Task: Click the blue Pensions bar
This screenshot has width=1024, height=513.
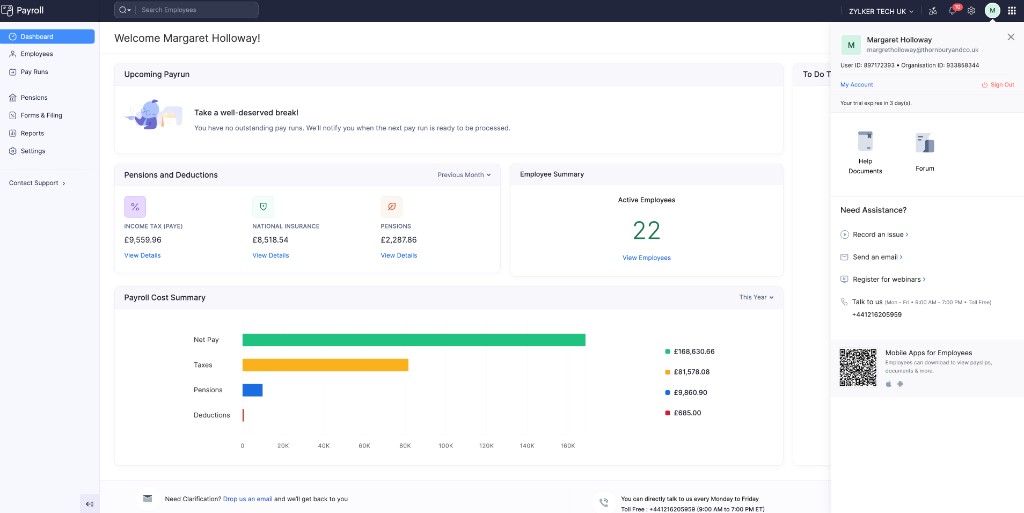Action: (x=252, y=390)
